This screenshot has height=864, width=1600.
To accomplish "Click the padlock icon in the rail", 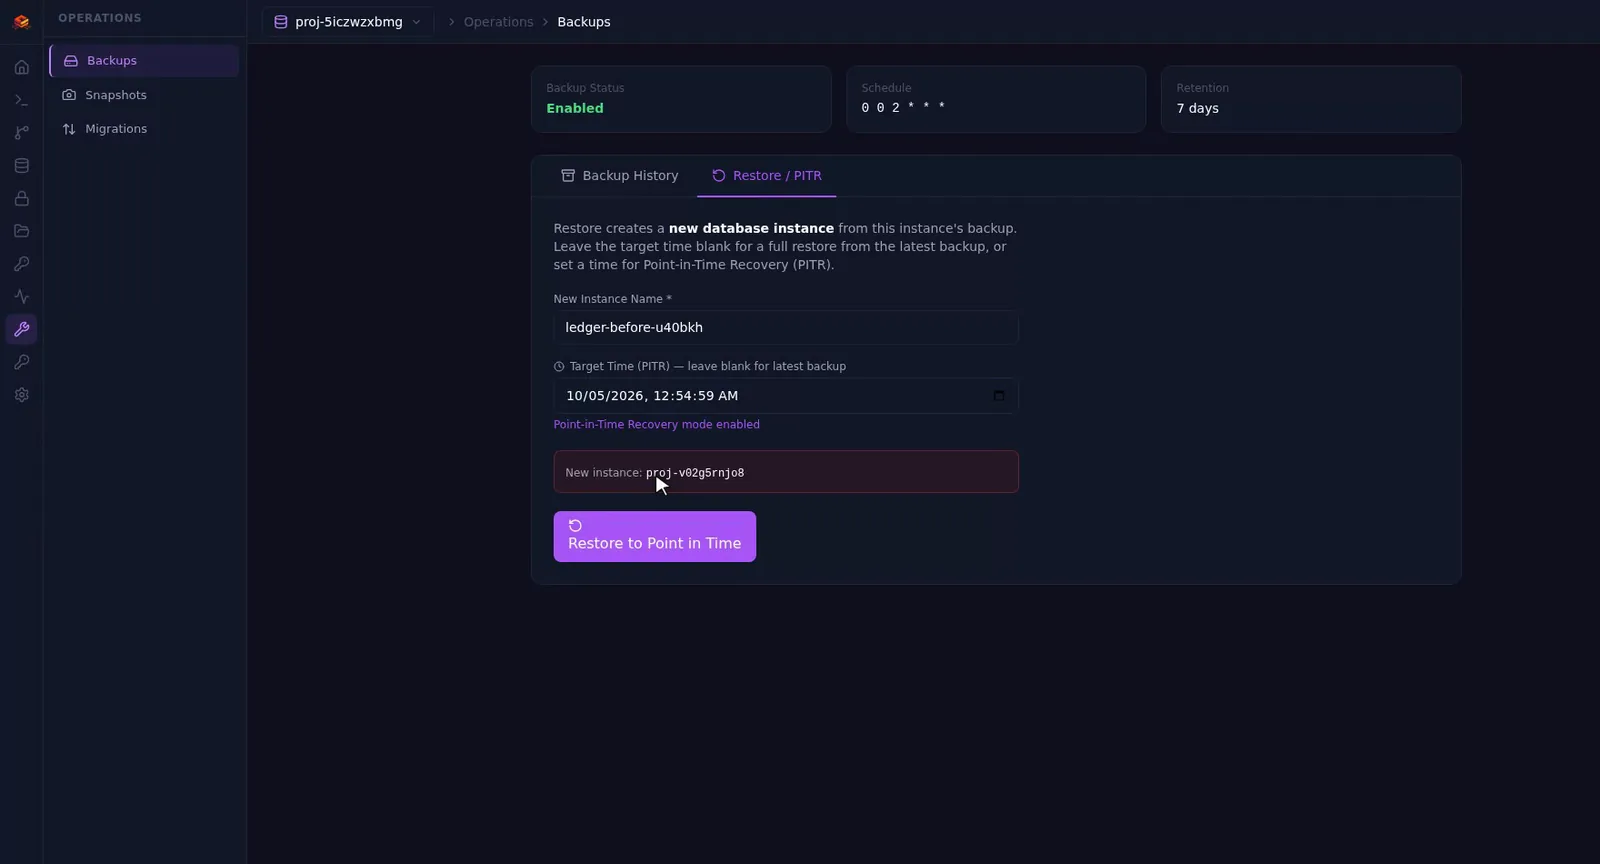I will click(x=21, y=199).
